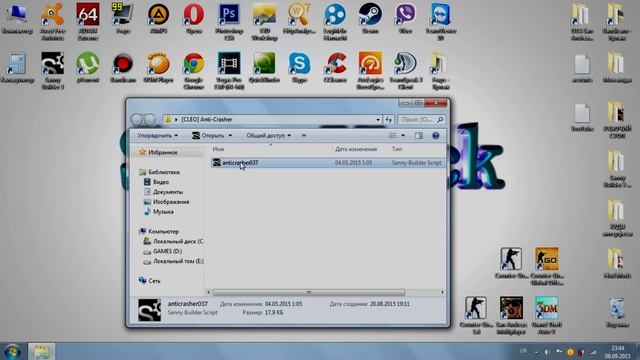Click the Explorer button on the taskbar

41,351
